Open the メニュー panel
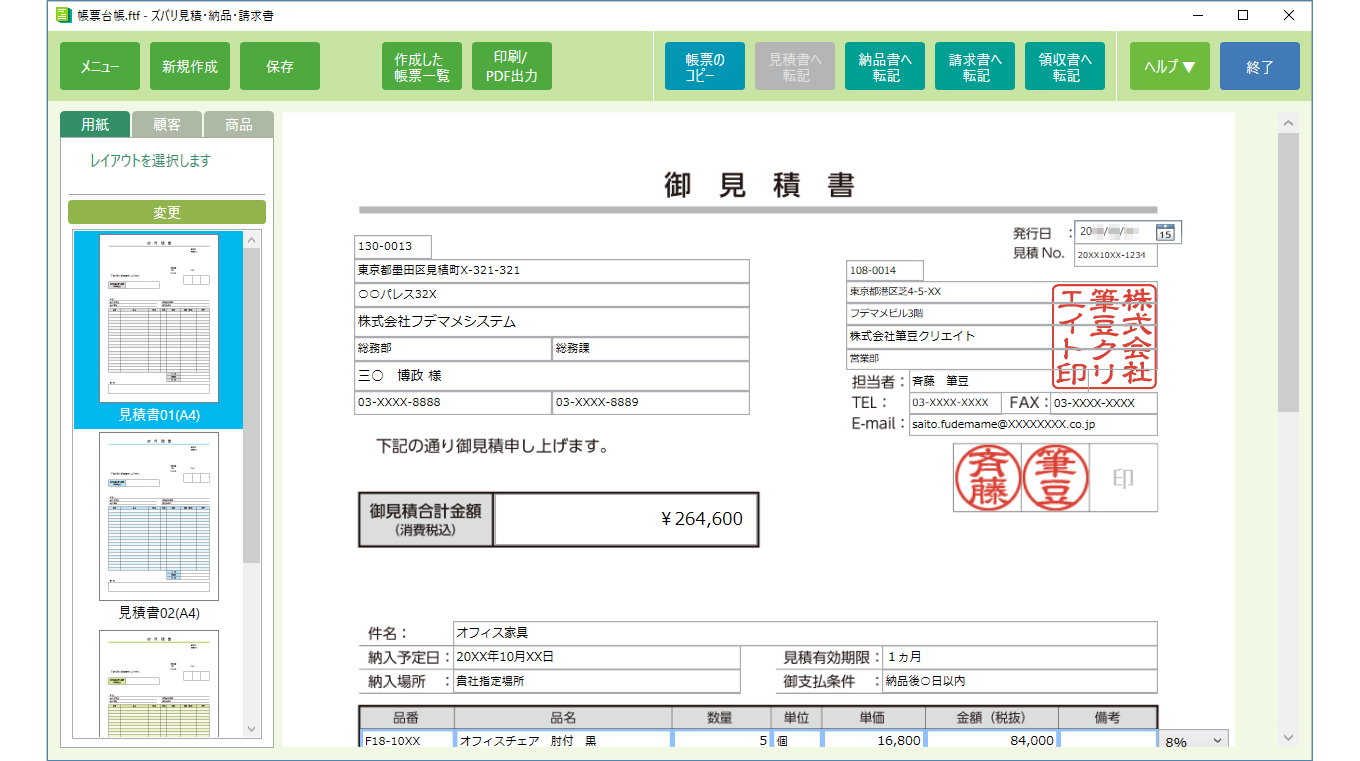The image size is (1360, 761). pos(99,65)
